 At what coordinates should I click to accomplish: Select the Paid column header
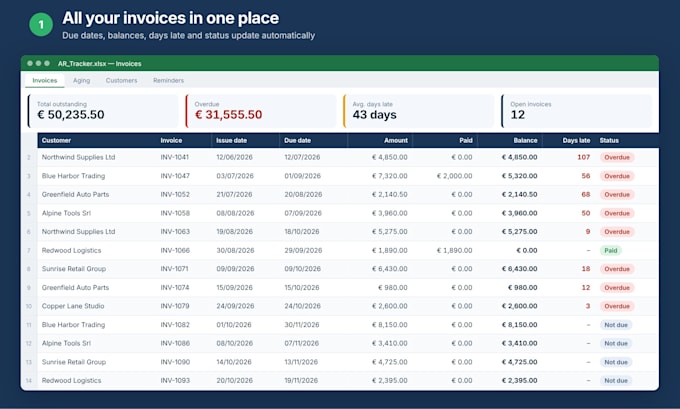coord(466,140)
